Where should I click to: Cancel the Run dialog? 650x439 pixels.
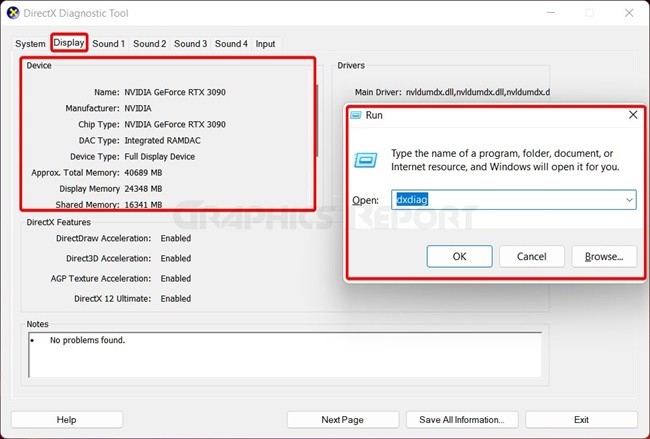click(531, 256)
